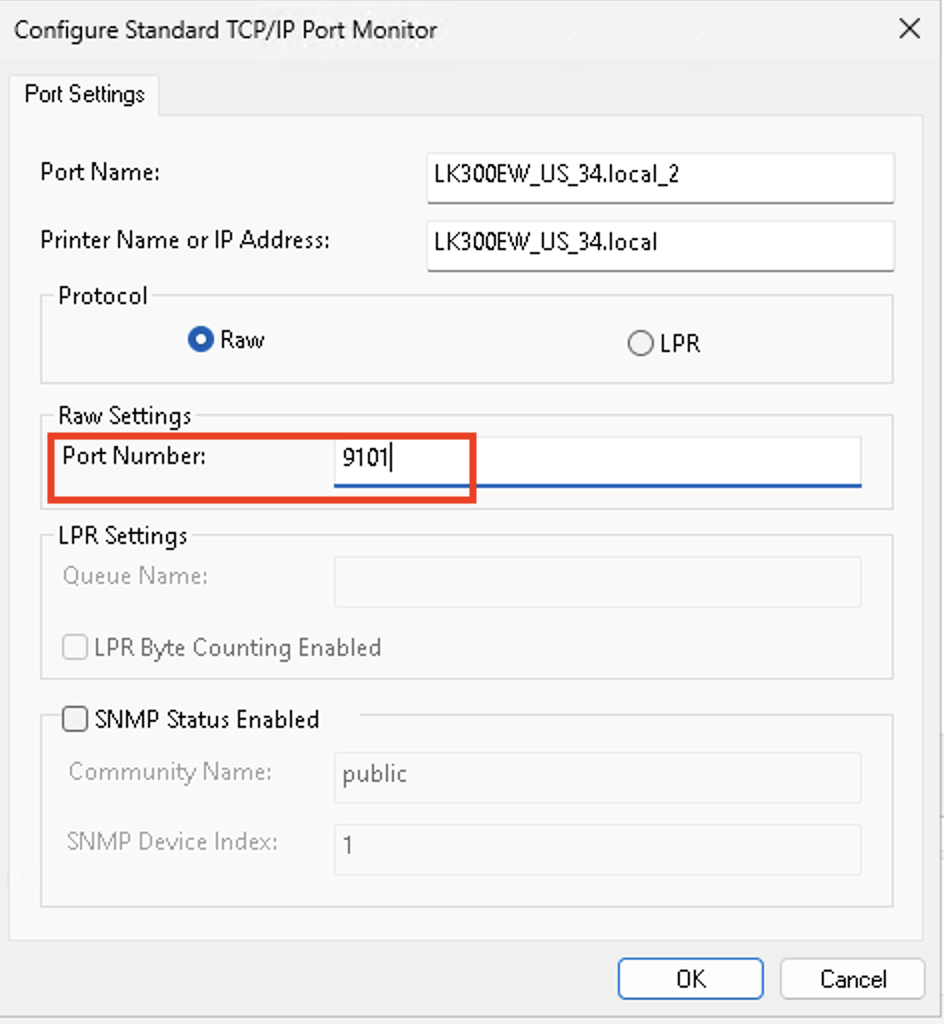Close the Configure Standard TCP/IP dialog

point(909,29)
